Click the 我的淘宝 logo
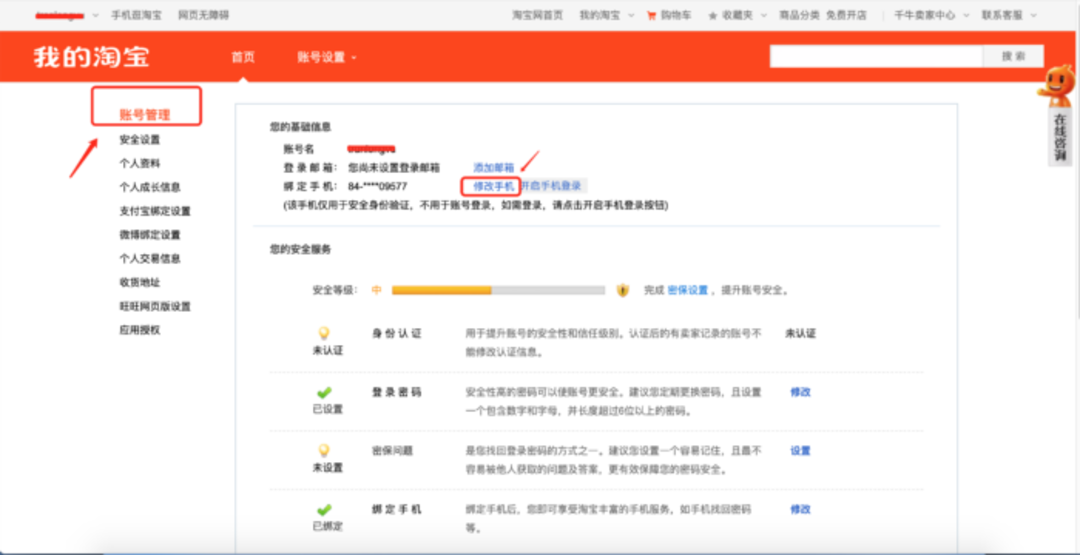 [x=92, y=56]
